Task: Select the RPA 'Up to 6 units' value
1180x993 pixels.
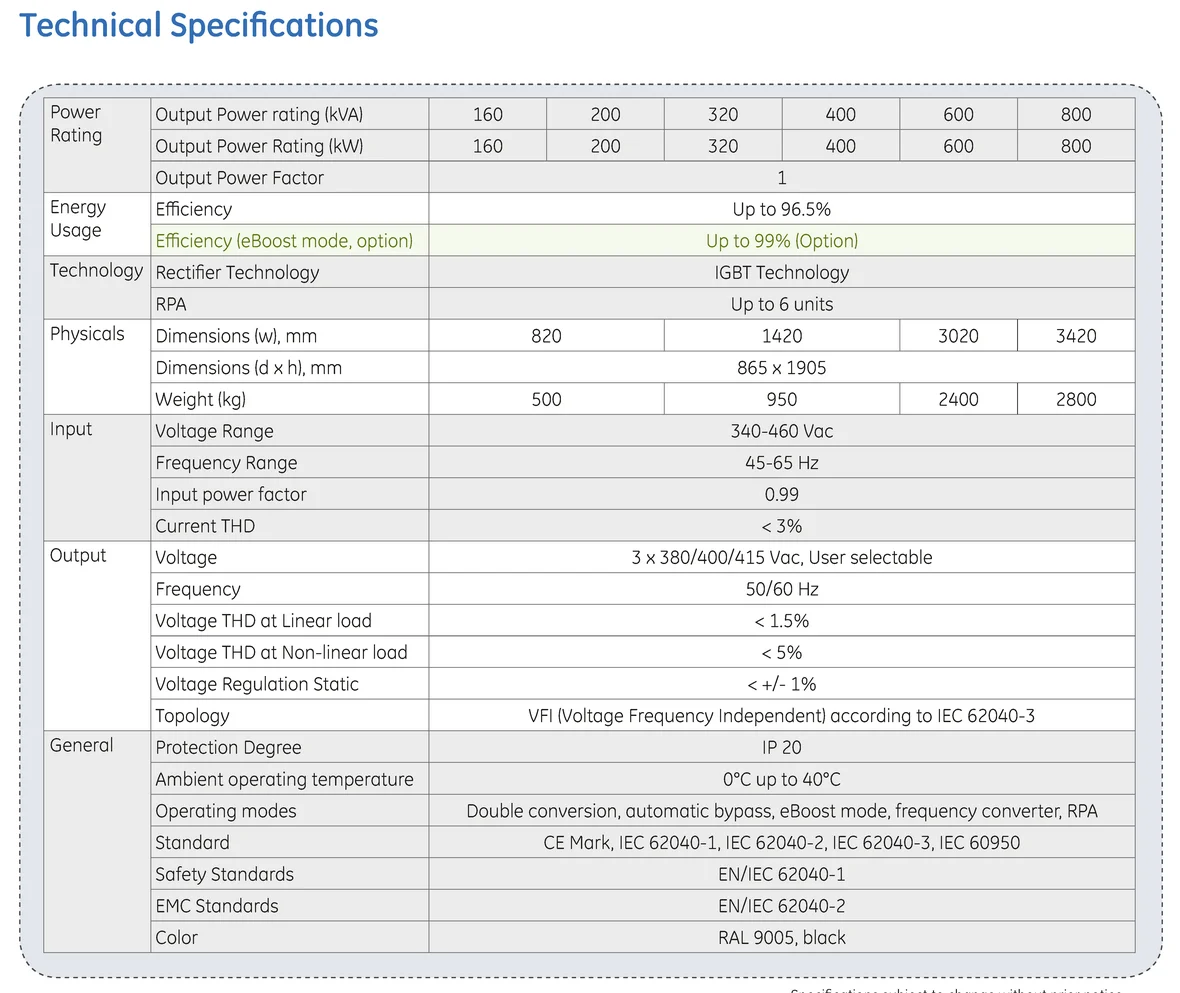Action: click(x=781, y=304)
